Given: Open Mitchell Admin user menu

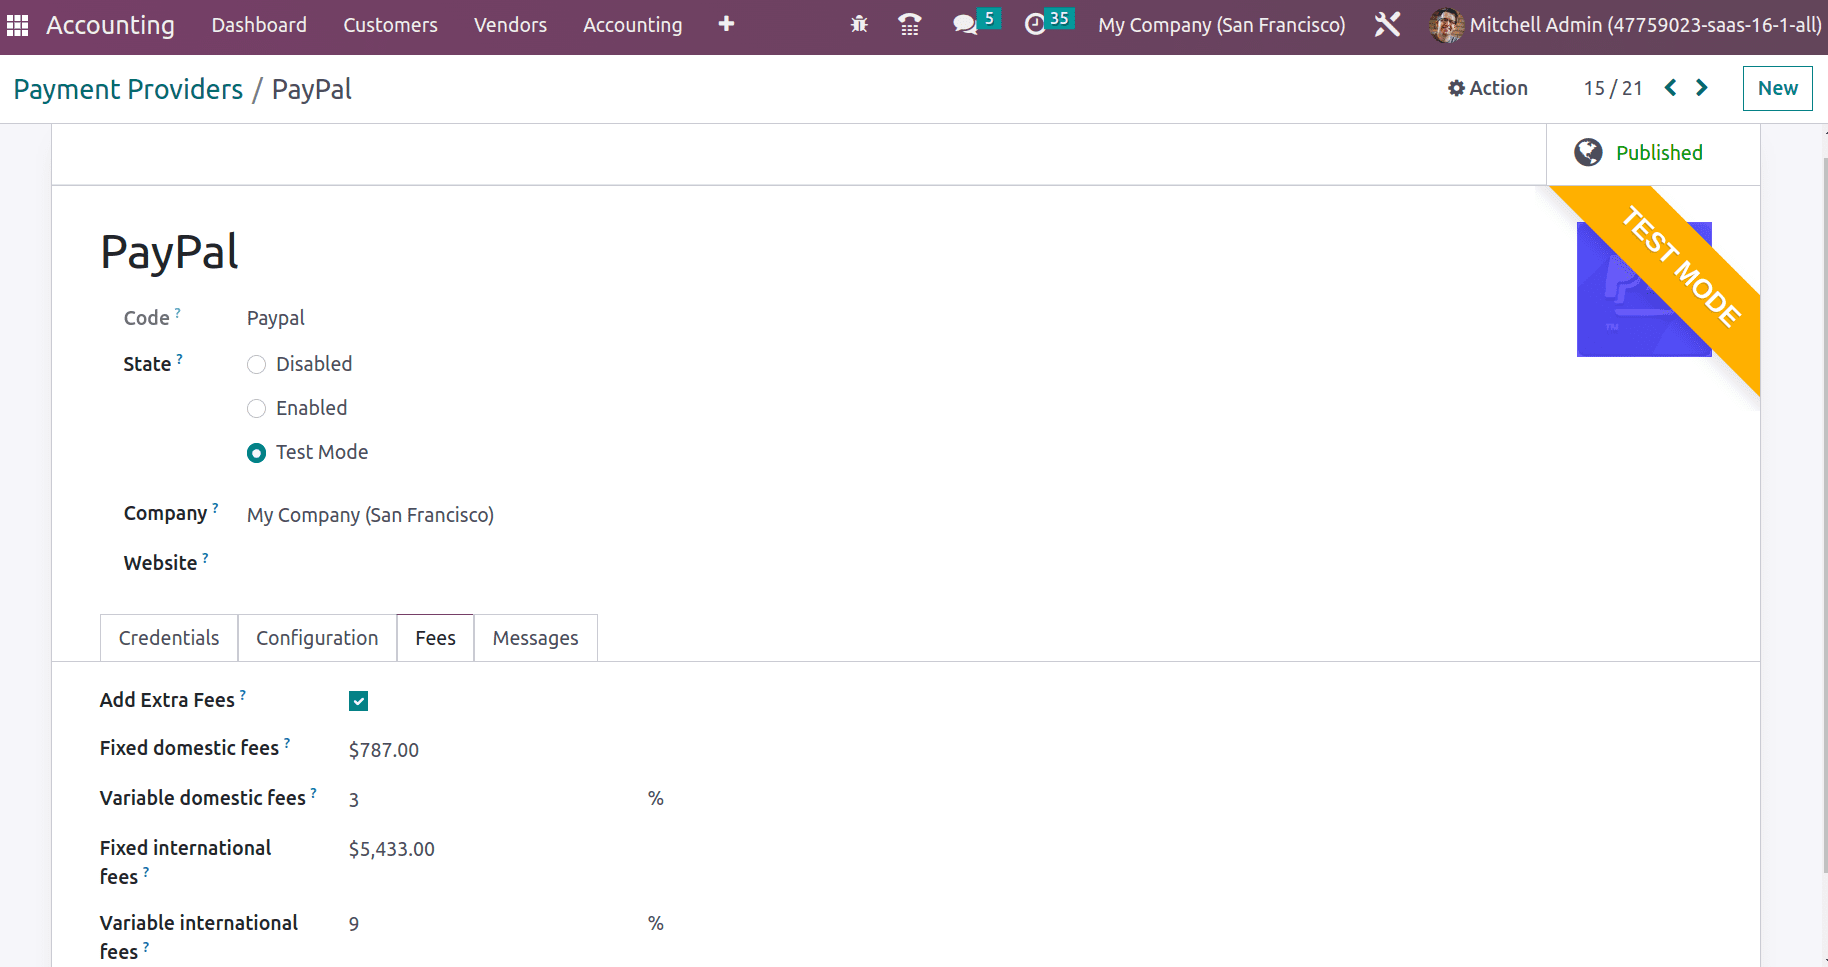Looking at the screenshot, I should click(x=1626, y=25).
